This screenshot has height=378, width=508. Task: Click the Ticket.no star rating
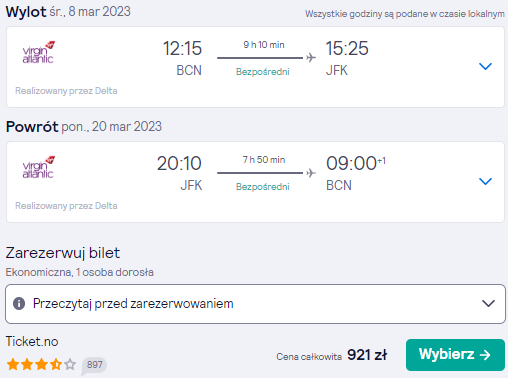pyautogui.click(x=41, y=365)
